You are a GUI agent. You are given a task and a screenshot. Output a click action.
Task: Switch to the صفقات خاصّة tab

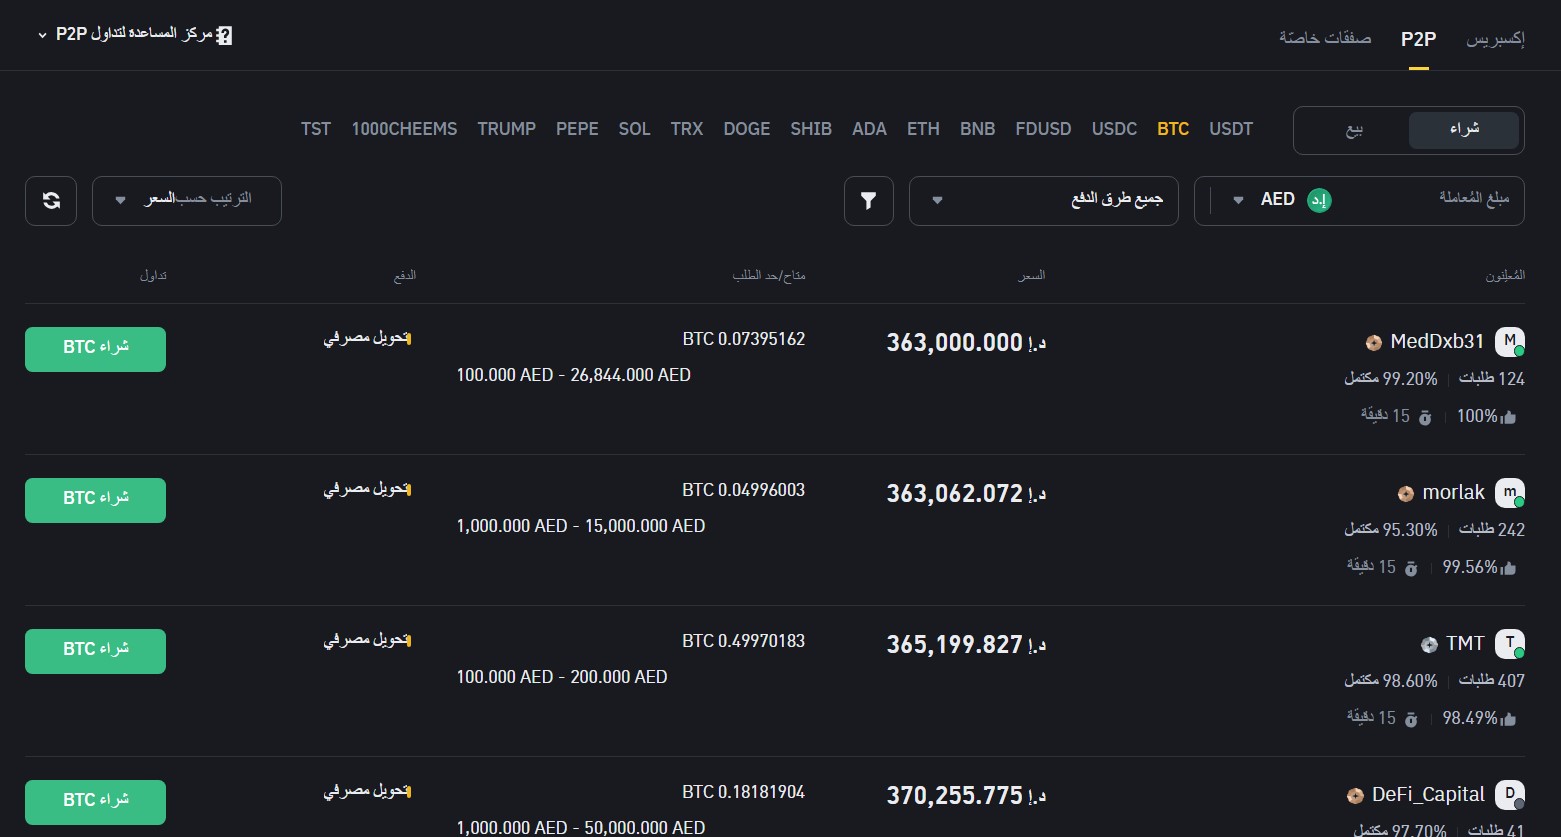point(1325,39)
